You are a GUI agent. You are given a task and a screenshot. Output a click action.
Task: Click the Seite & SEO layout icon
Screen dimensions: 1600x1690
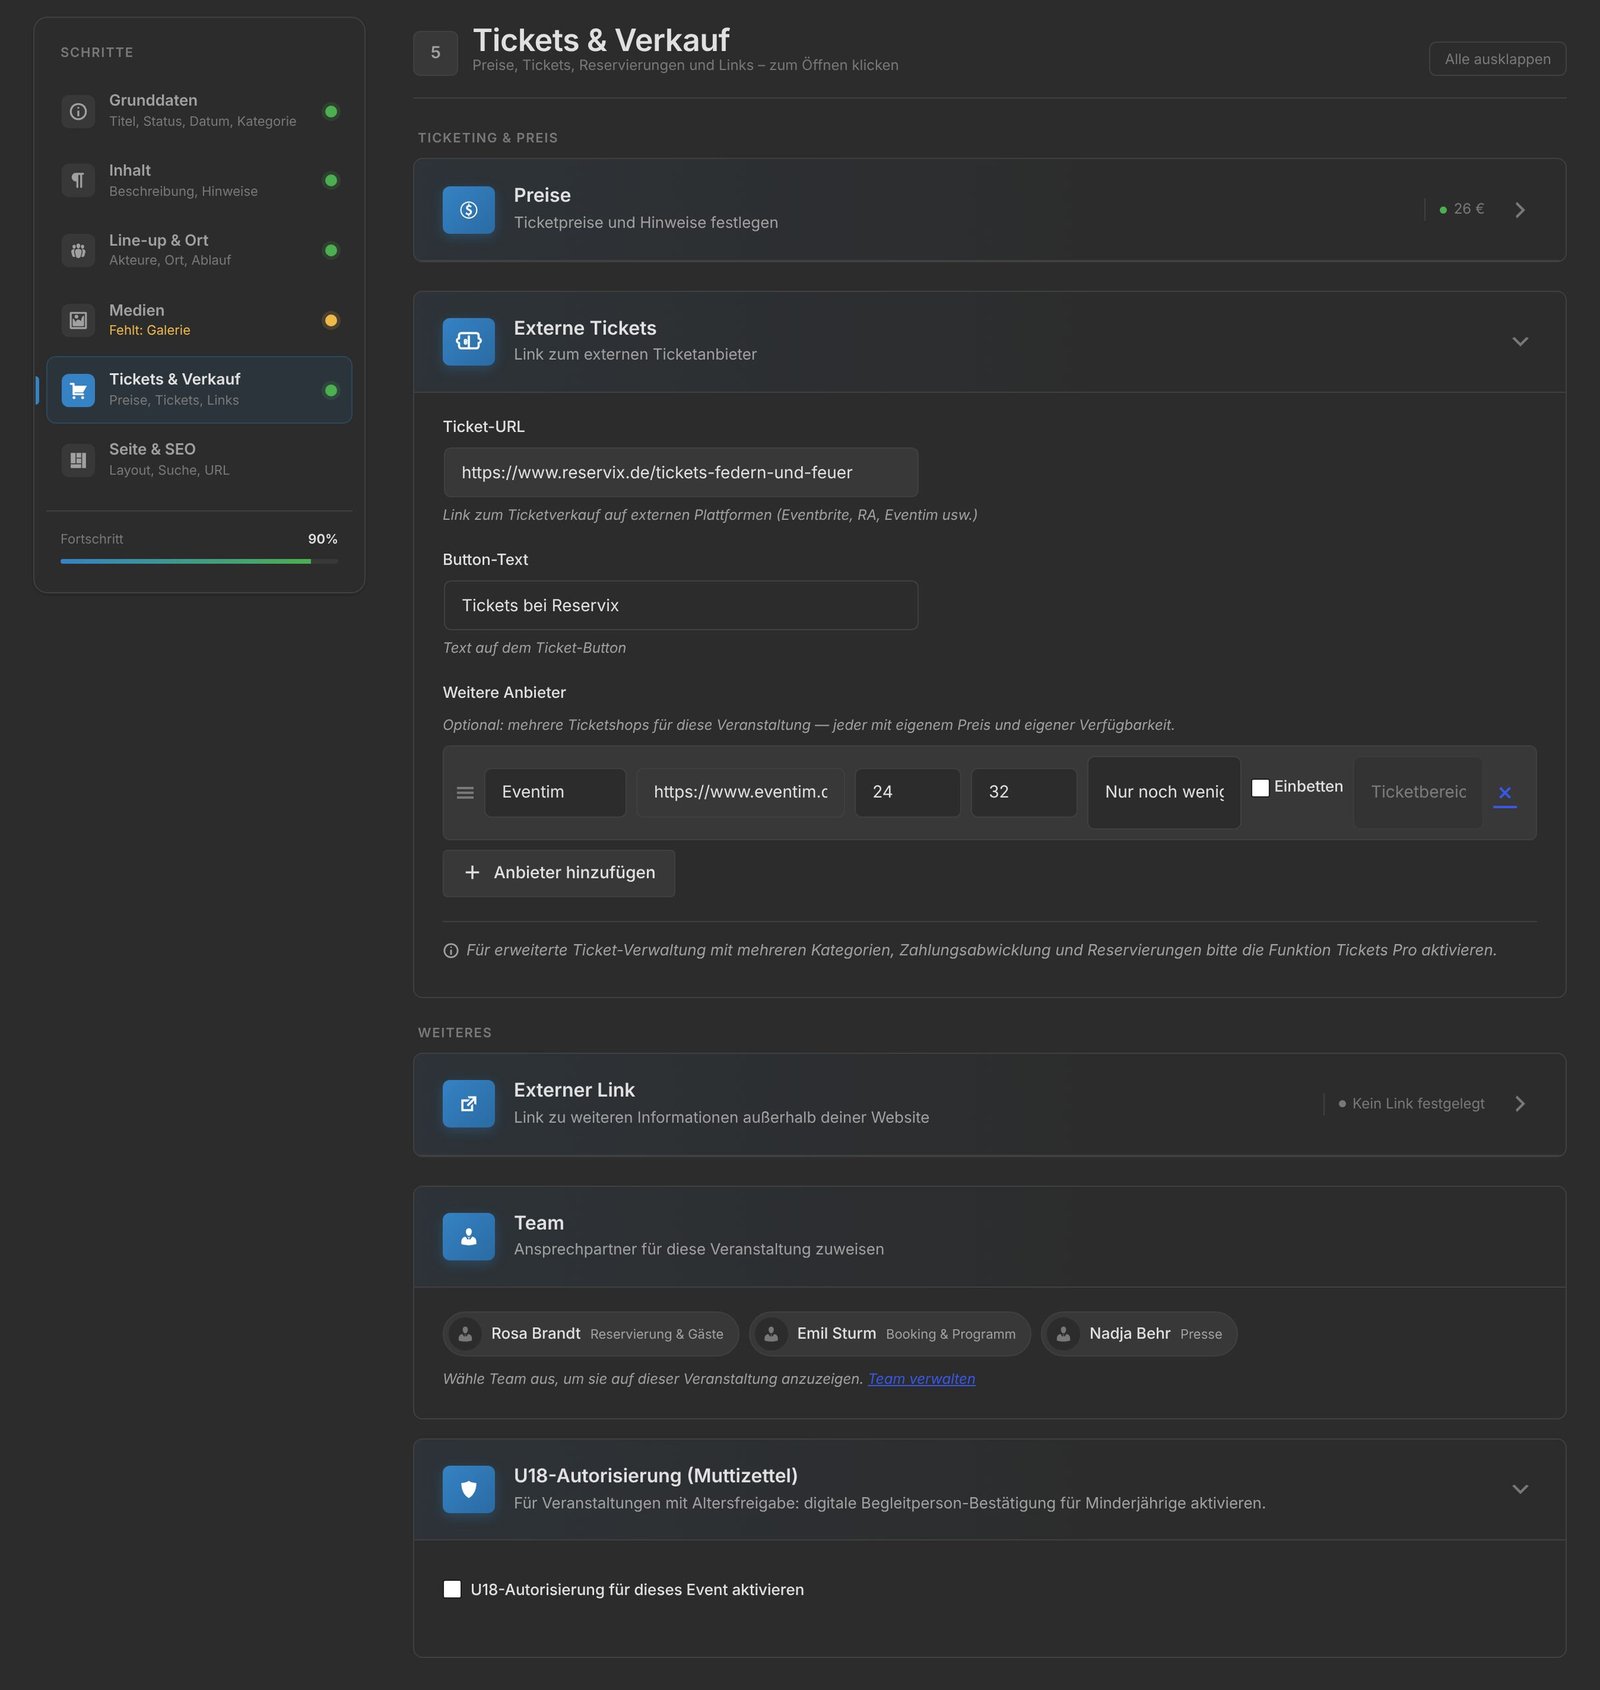click(x=78, y=460)
